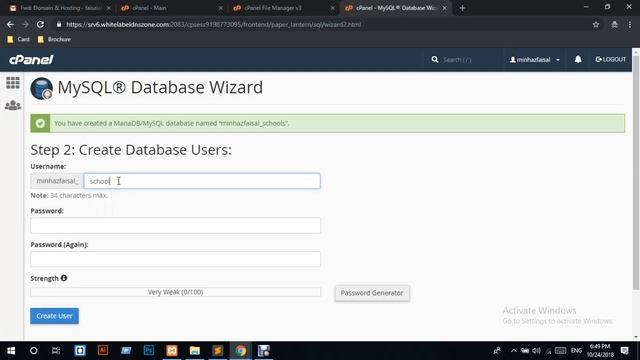
Task: Reload the page
Action: click(40, 24)
